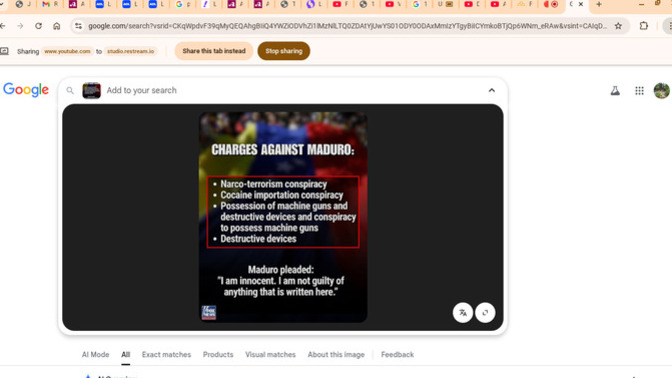Open the About this image tab
This screenshot has width=672, height=378.
336,354
